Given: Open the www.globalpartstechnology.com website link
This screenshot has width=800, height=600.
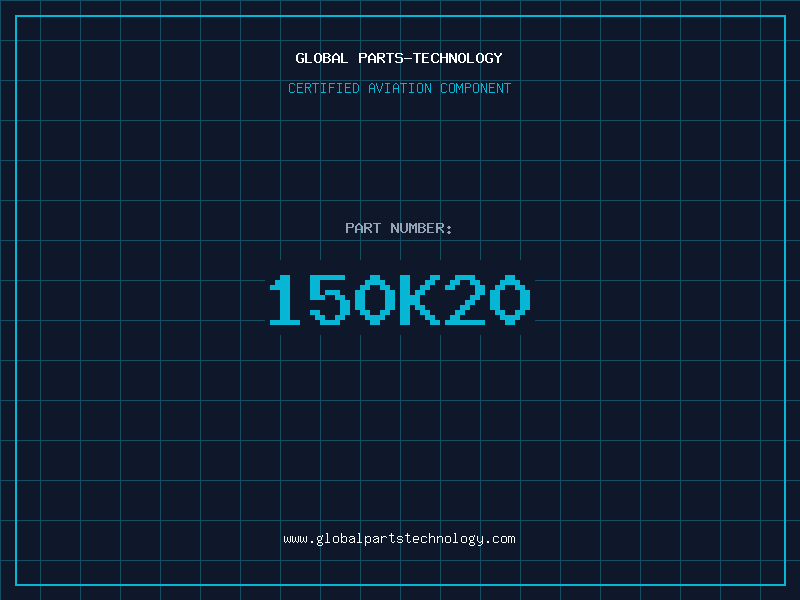Looking at the screenshot, I should point(399,539).
